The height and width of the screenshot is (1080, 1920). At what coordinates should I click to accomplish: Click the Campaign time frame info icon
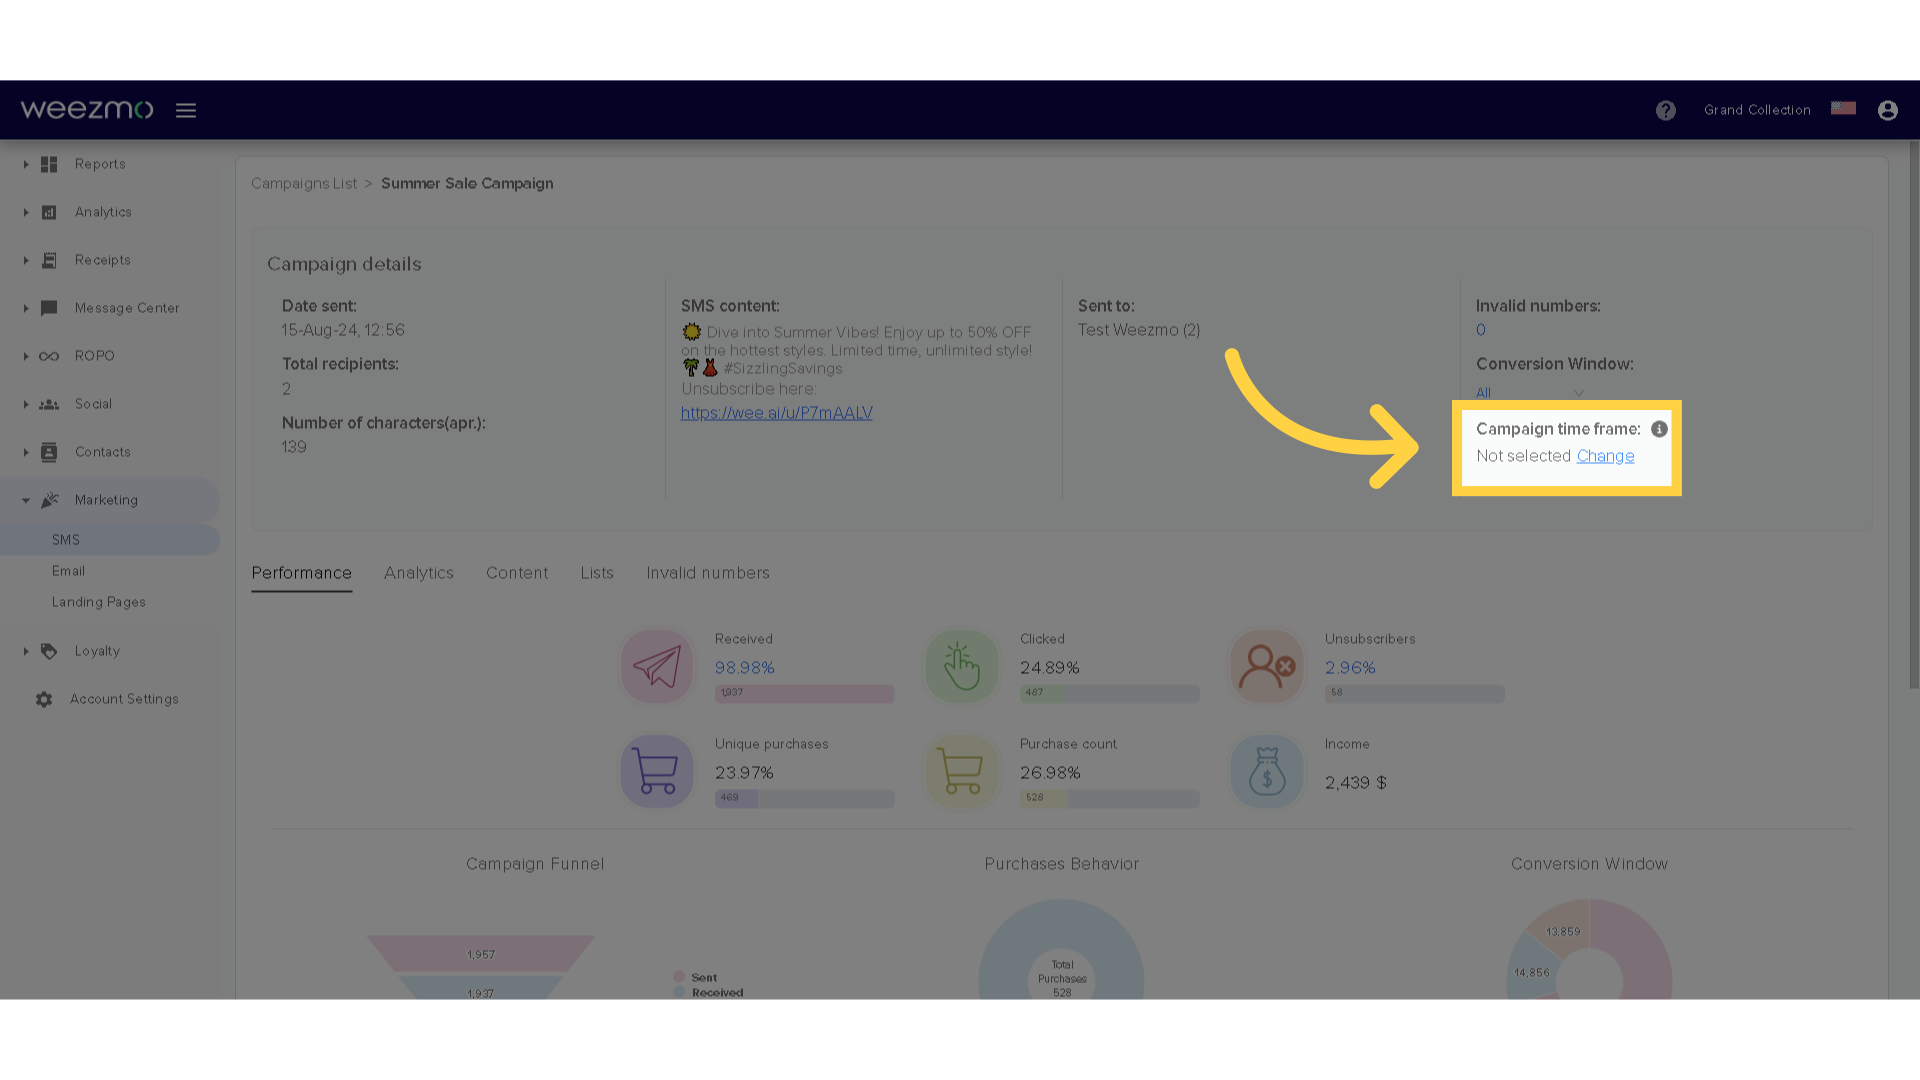tap(1659, 429)
